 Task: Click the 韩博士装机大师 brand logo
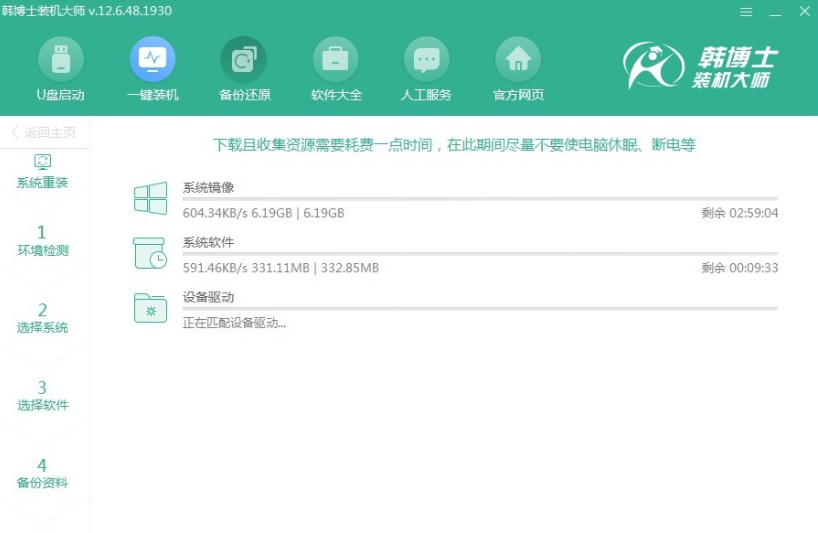point(700,66)
